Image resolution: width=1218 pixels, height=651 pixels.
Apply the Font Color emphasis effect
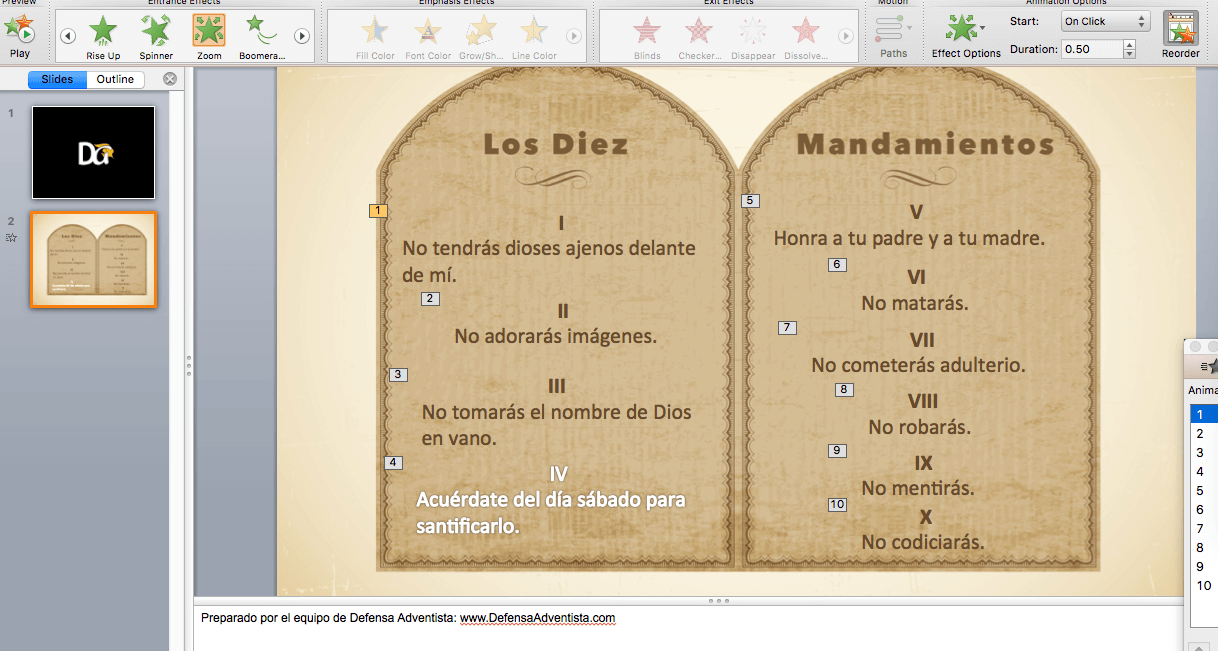pyautogui.click(x=428, y=37)
